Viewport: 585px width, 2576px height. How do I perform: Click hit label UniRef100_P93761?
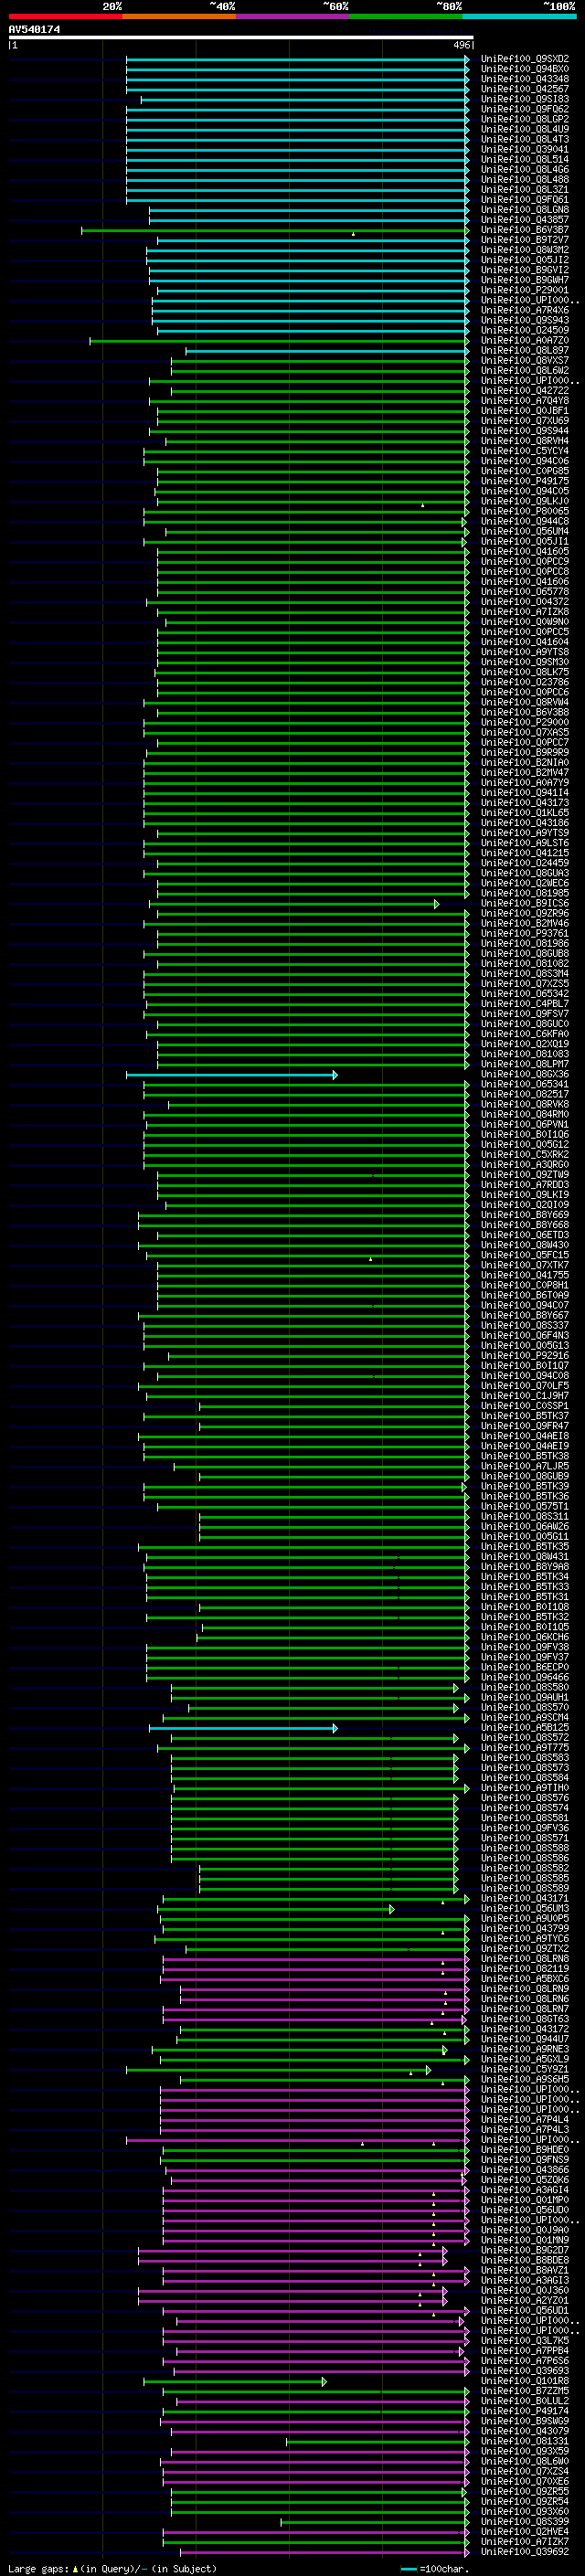coord(525,933)
